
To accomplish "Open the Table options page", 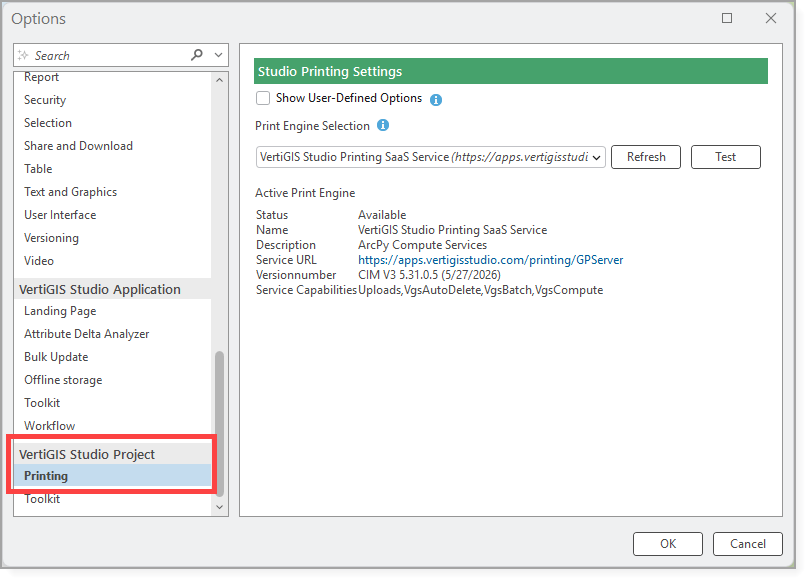I will [x=38, y=169].
